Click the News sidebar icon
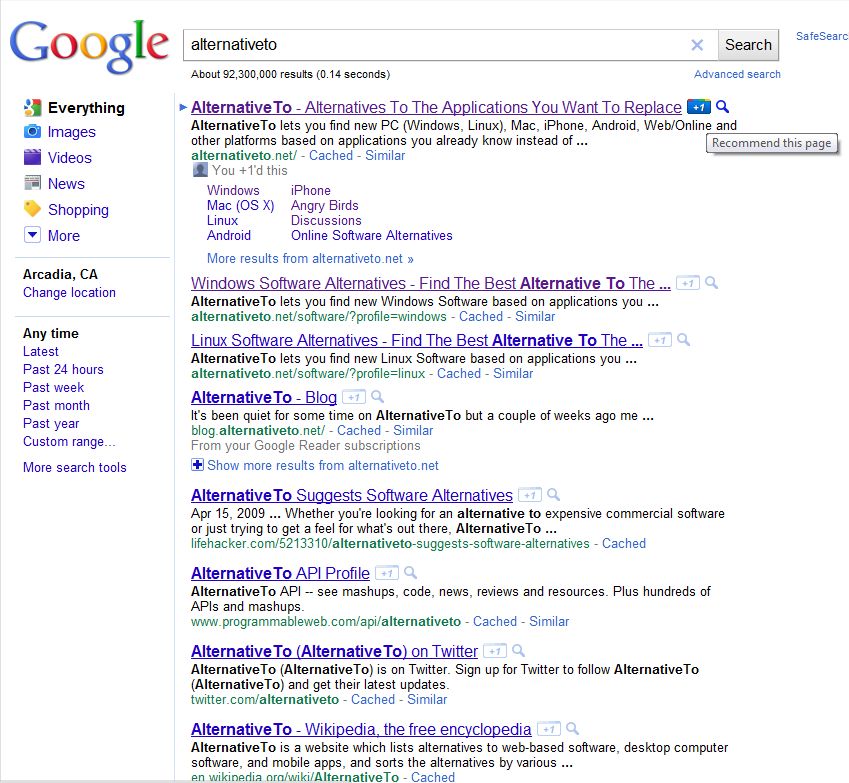Image resolution: width=849 pixels, height=783 pixels. point(33,184)
